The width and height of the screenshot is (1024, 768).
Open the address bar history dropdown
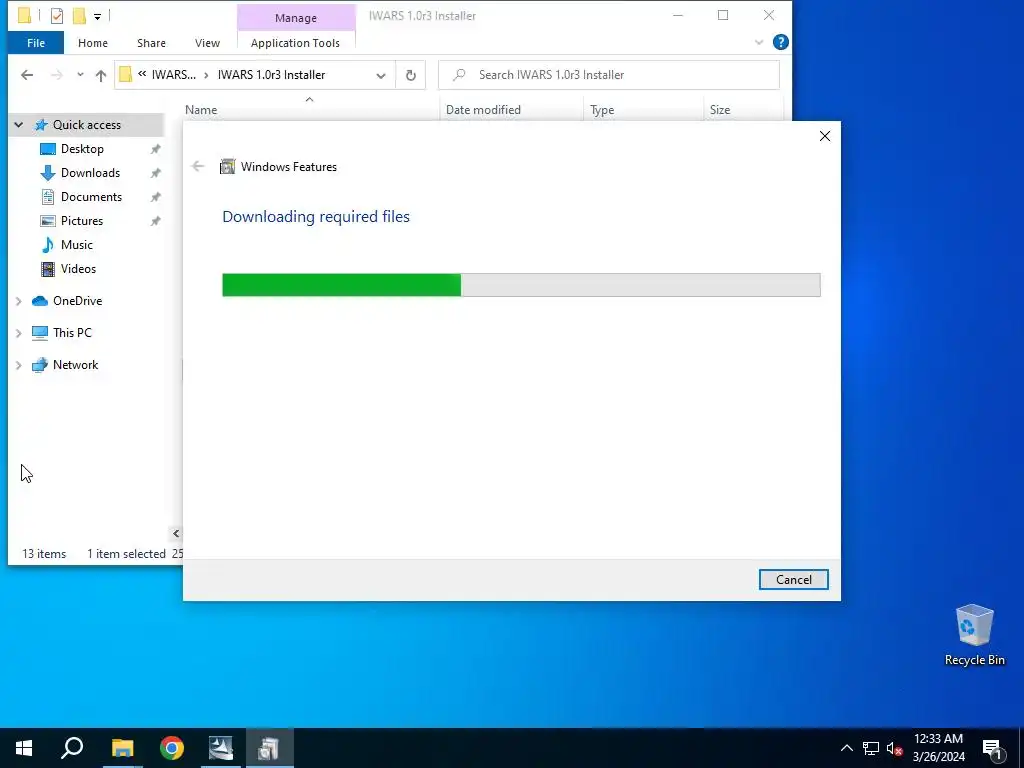click(381, 75)
